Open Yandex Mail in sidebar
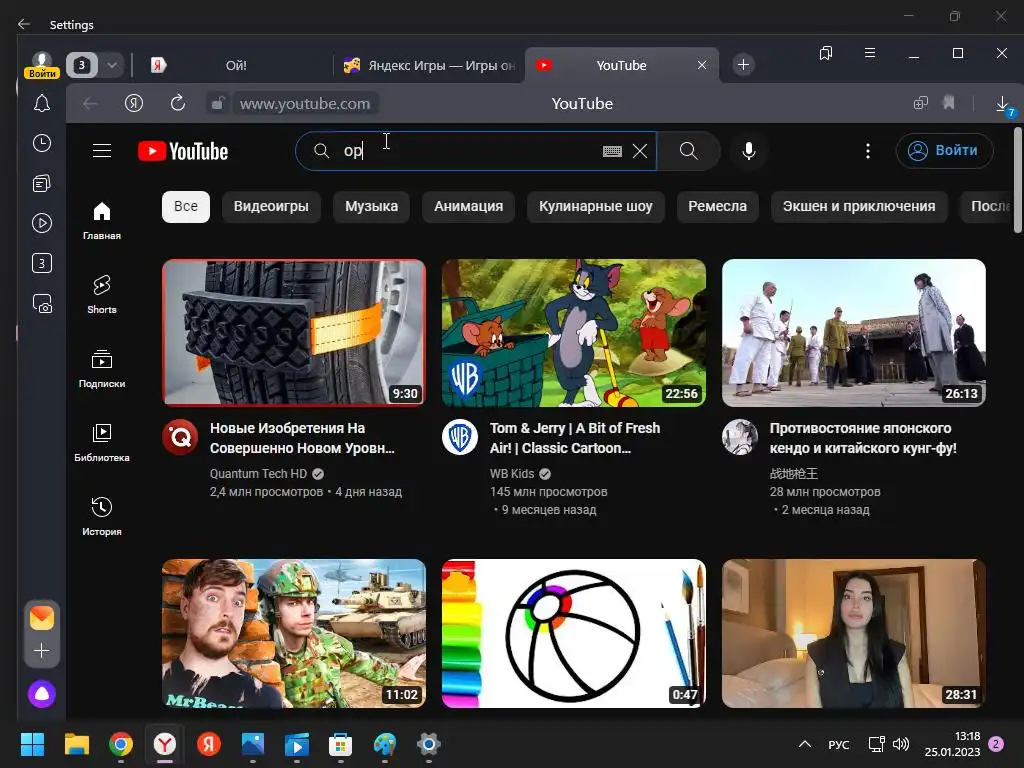 click(x=42, y=618)
